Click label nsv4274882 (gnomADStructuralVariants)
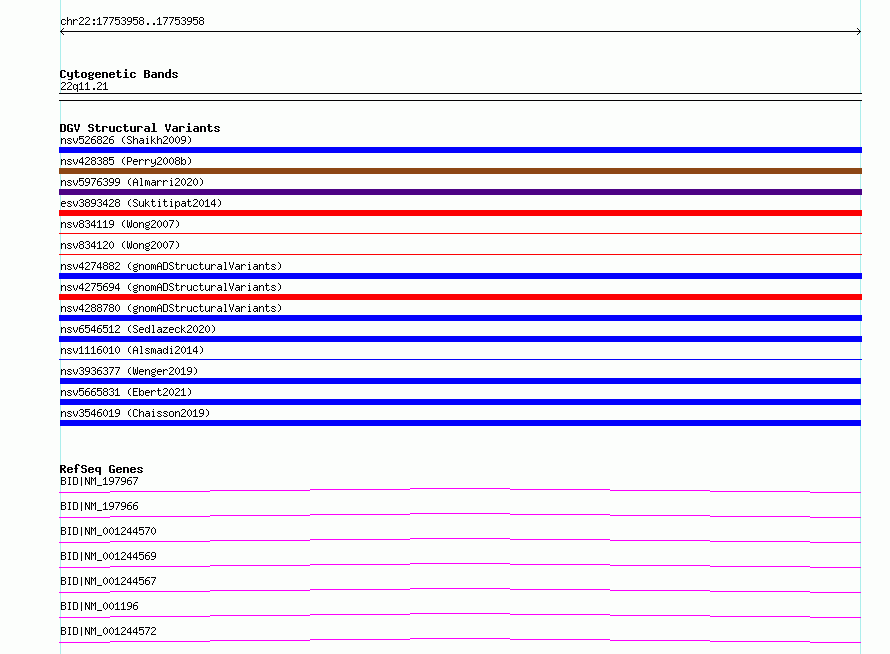Image resolution: width=890 pixels, height=654 pixels. tap(171, 266)
